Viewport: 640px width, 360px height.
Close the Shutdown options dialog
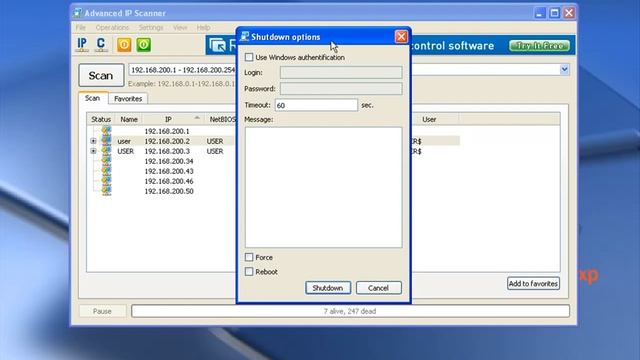[x=401, y=37]
